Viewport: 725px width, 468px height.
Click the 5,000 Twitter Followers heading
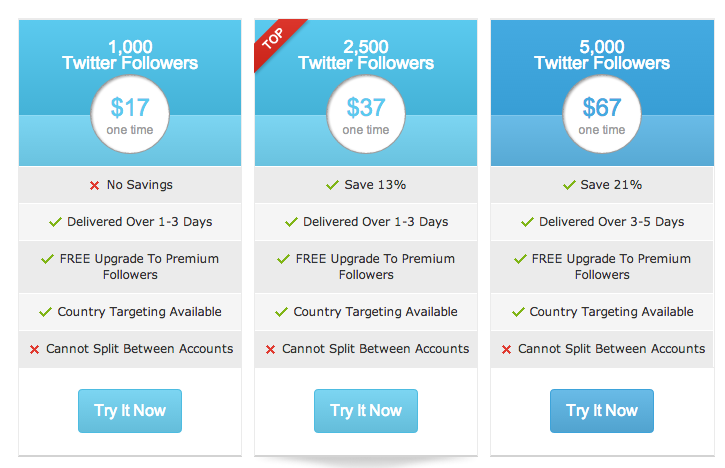[x=602, y=55]
